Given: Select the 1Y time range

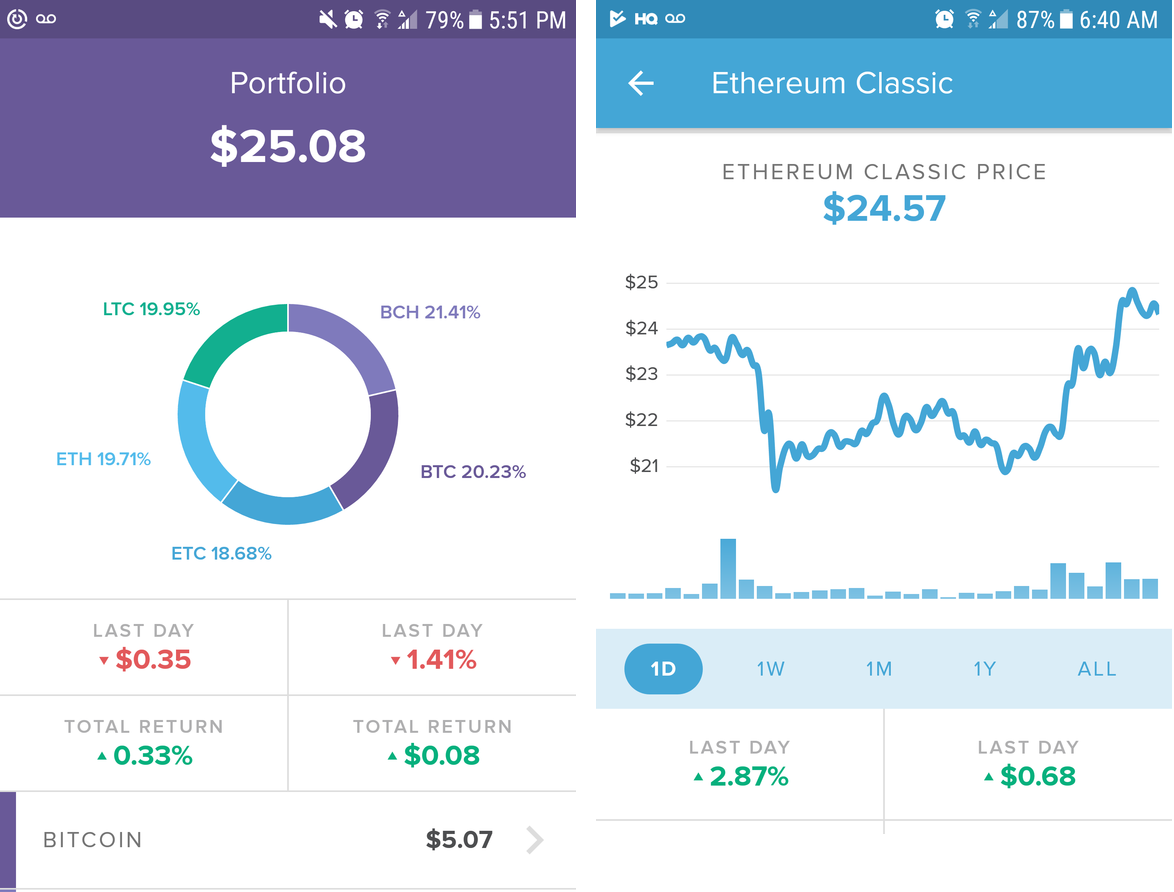Looking at the screenshot, I should (x=984, y=668).
